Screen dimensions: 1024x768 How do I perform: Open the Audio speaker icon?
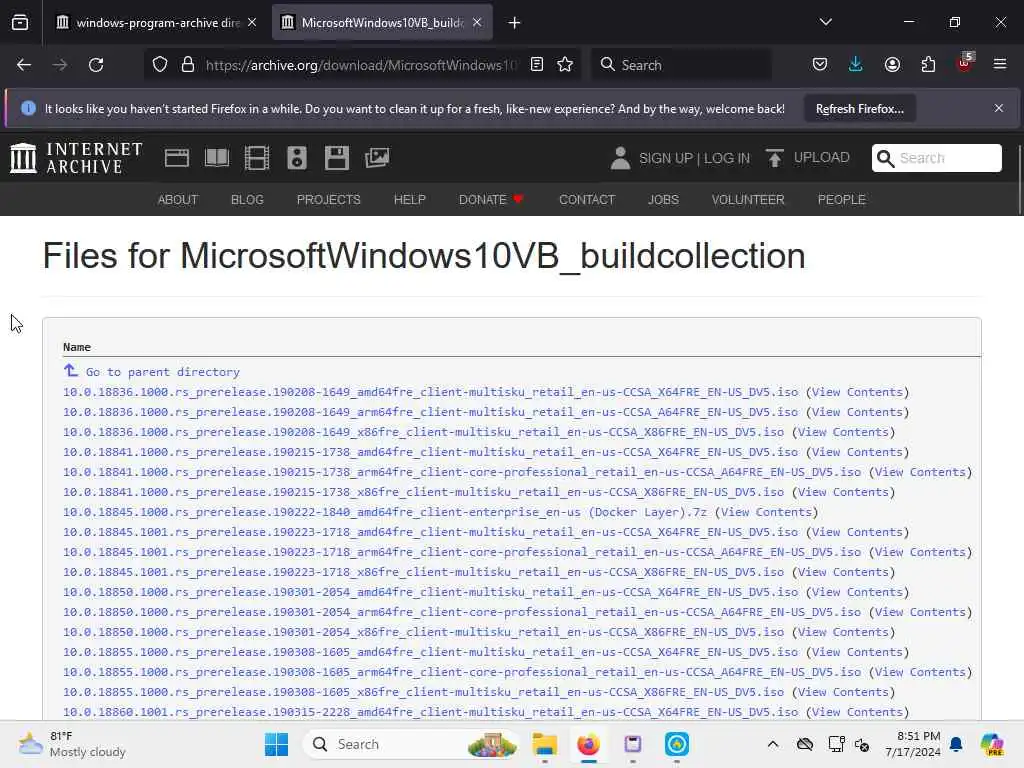(x=296, y=158)
